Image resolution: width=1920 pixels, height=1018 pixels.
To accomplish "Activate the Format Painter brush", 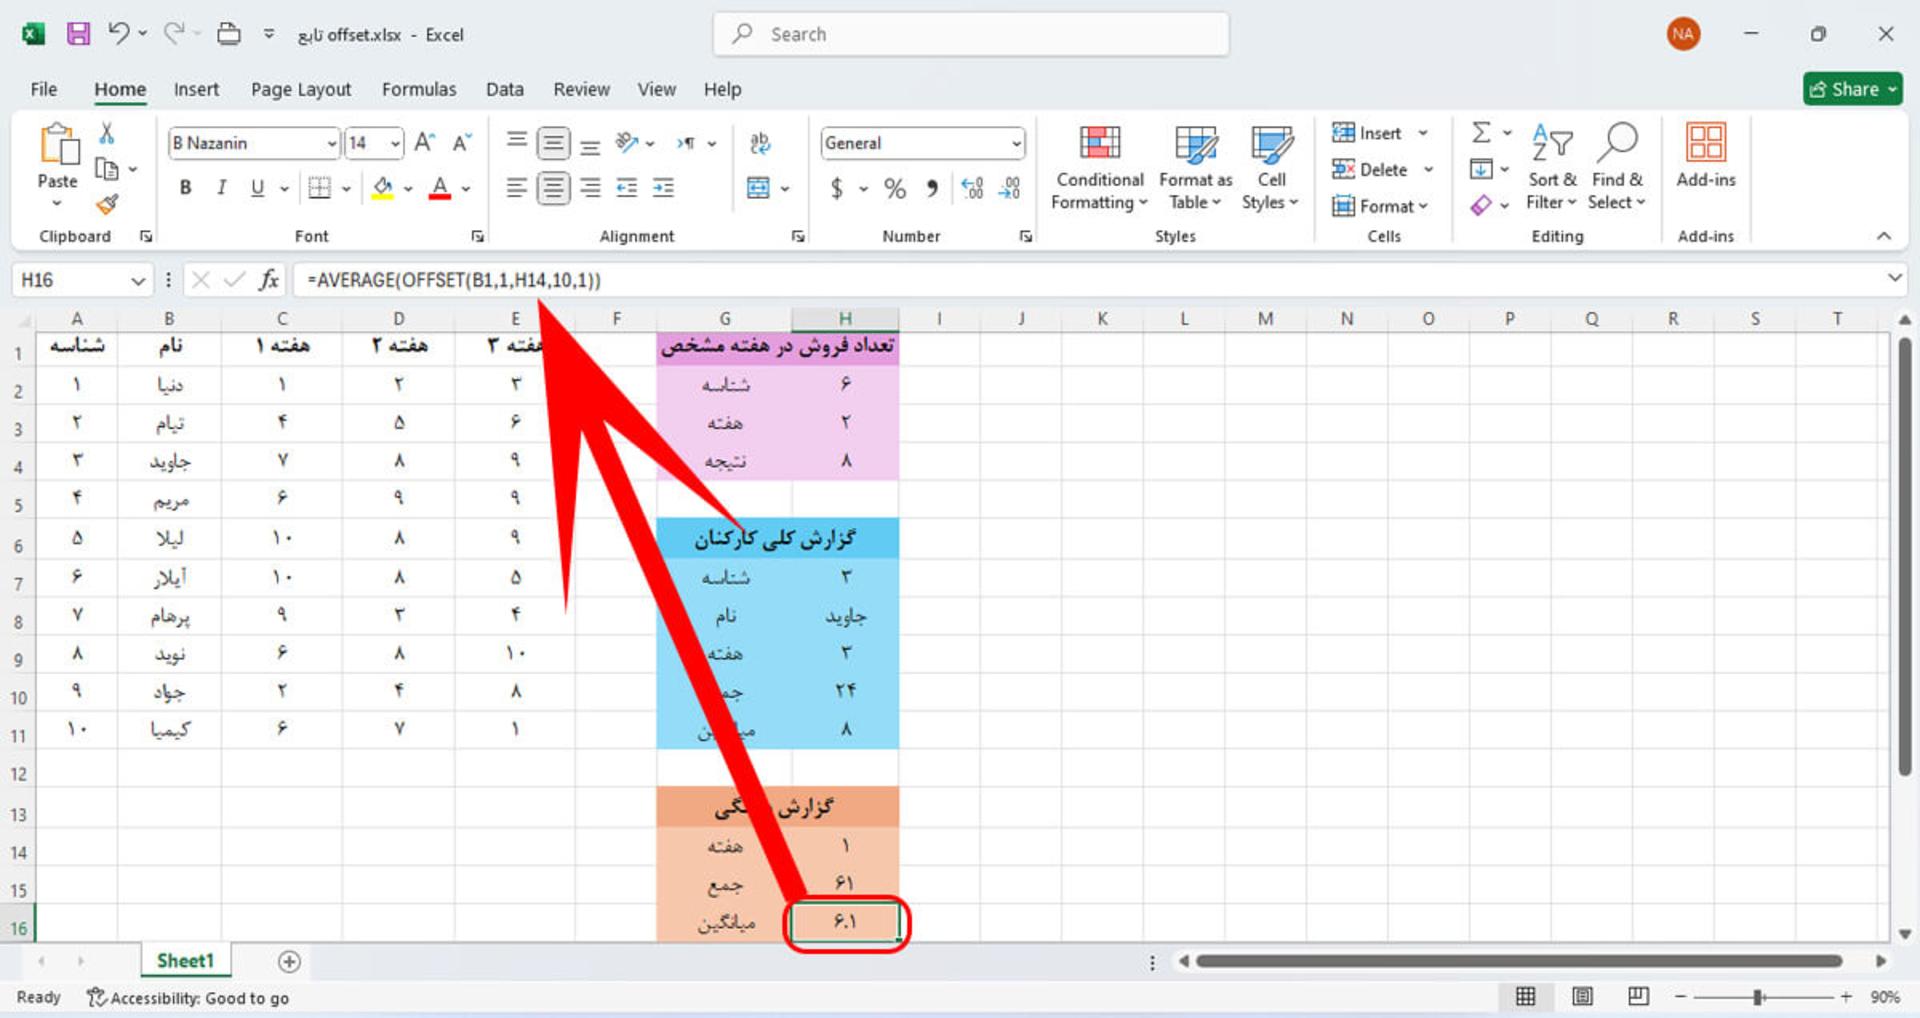I will click(107, 204).
